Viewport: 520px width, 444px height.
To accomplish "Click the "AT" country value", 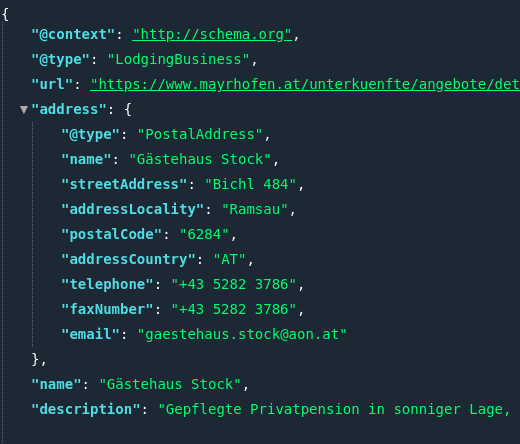I will click(x=229, y=260).
